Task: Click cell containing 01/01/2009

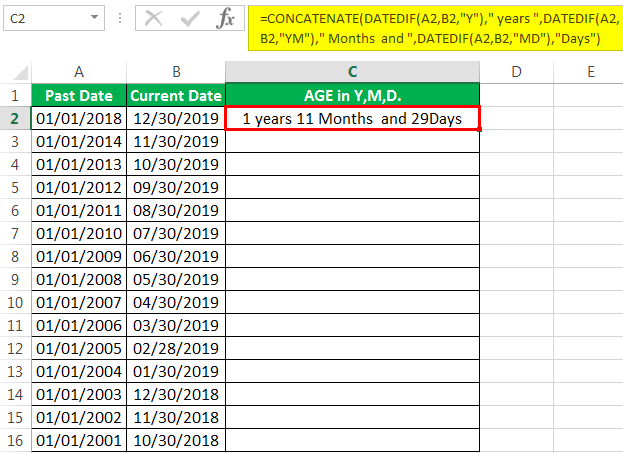Action: pos(79,256)
